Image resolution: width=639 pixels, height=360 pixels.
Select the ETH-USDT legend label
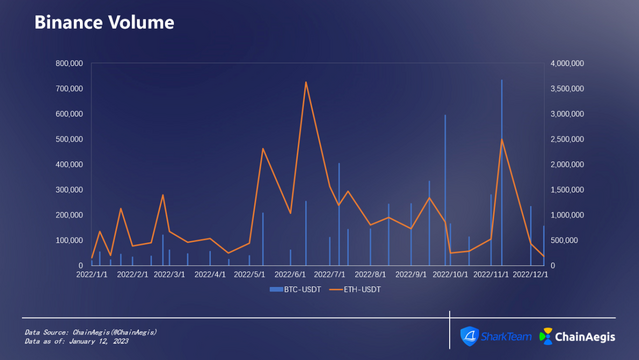pos(362,289)
